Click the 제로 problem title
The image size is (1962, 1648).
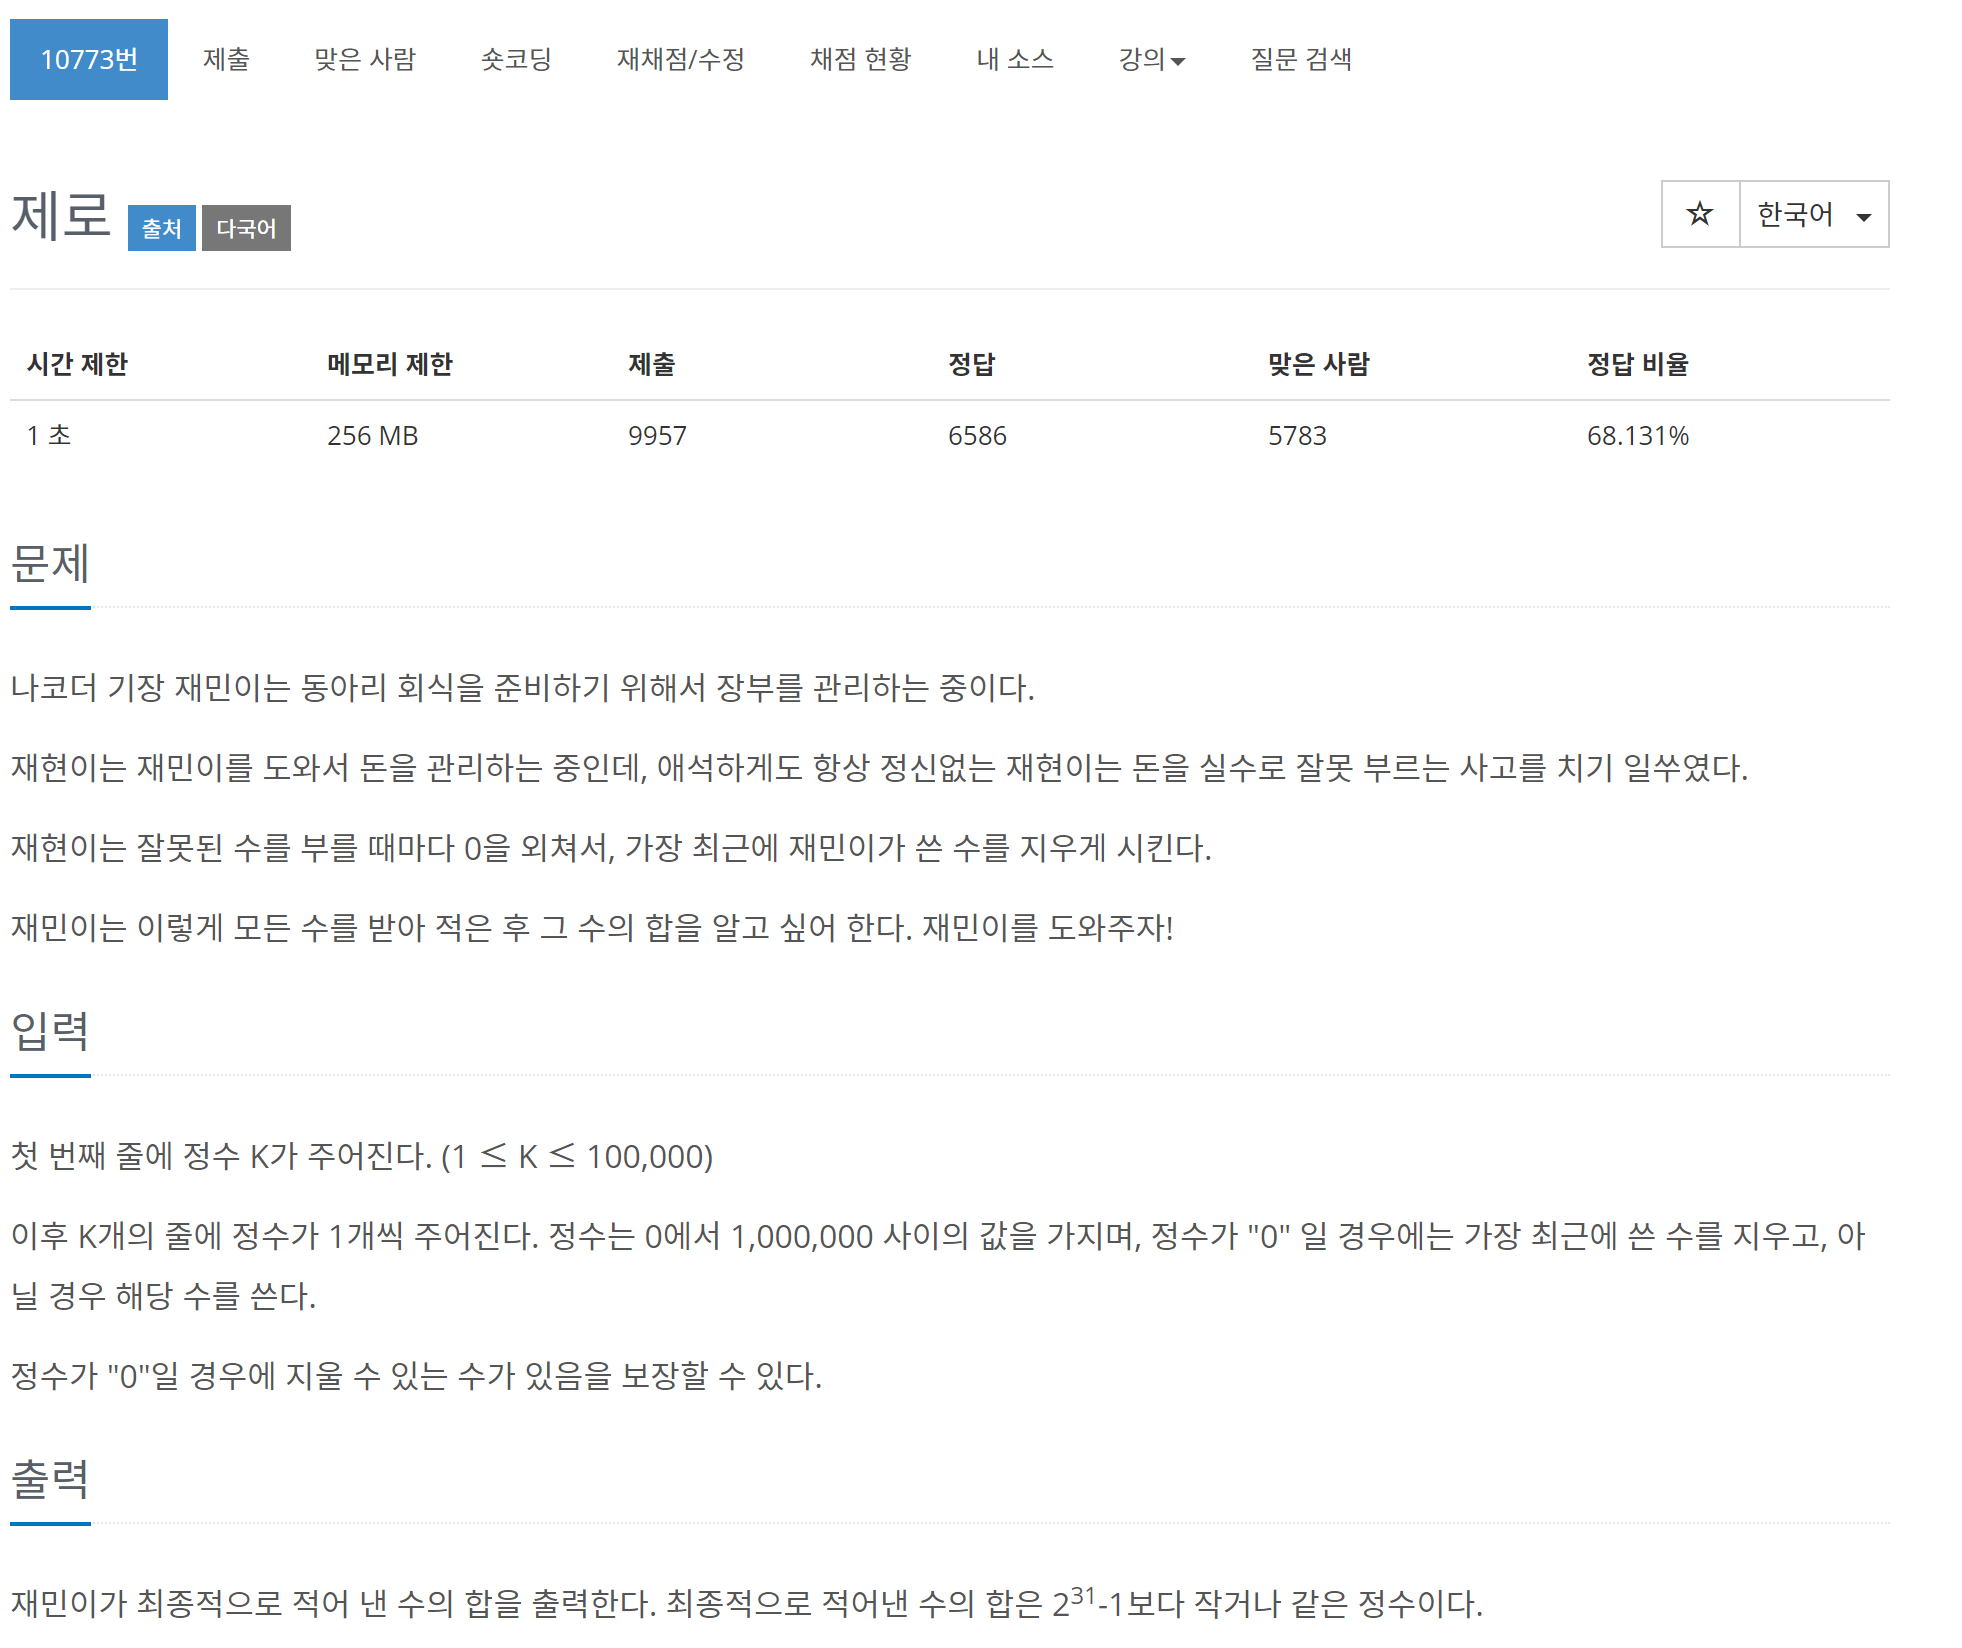point(61,215)
